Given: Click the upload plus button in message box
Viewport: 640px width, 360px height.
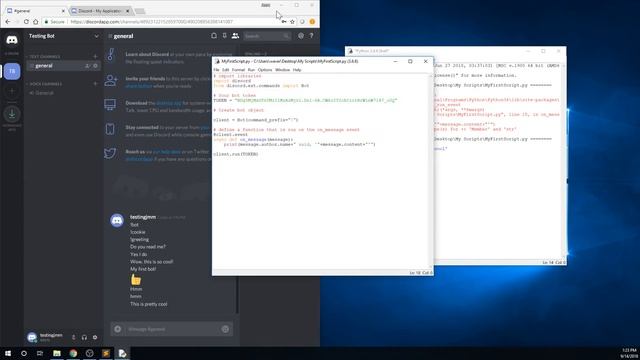Looking at the screenshot, I should coord(118,329).
